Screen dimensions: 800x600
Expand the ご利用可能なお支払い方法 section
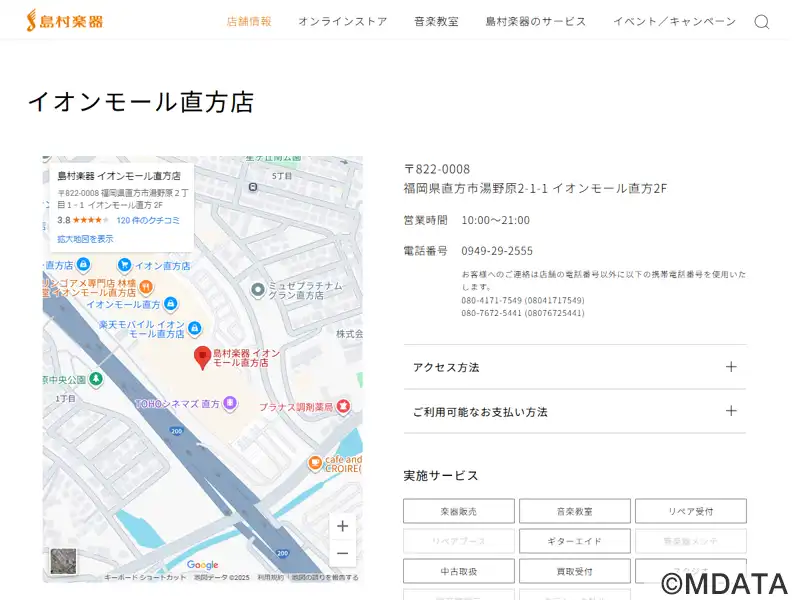[x=574, y=411]
